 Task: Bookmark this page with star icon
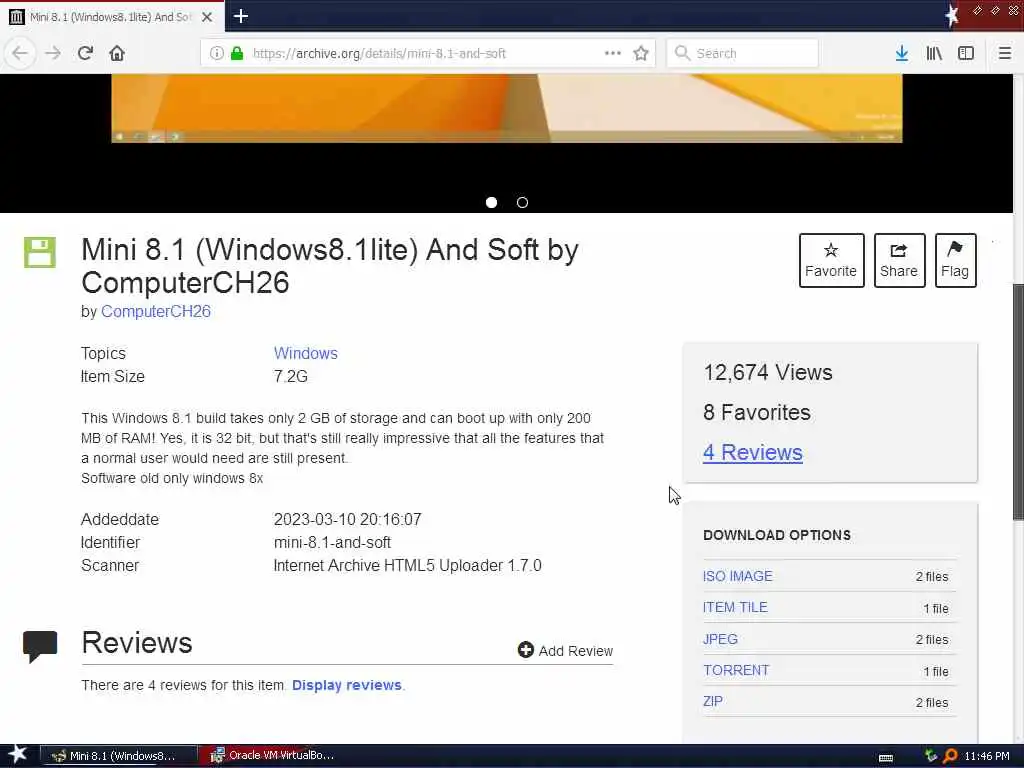[641, 53]
